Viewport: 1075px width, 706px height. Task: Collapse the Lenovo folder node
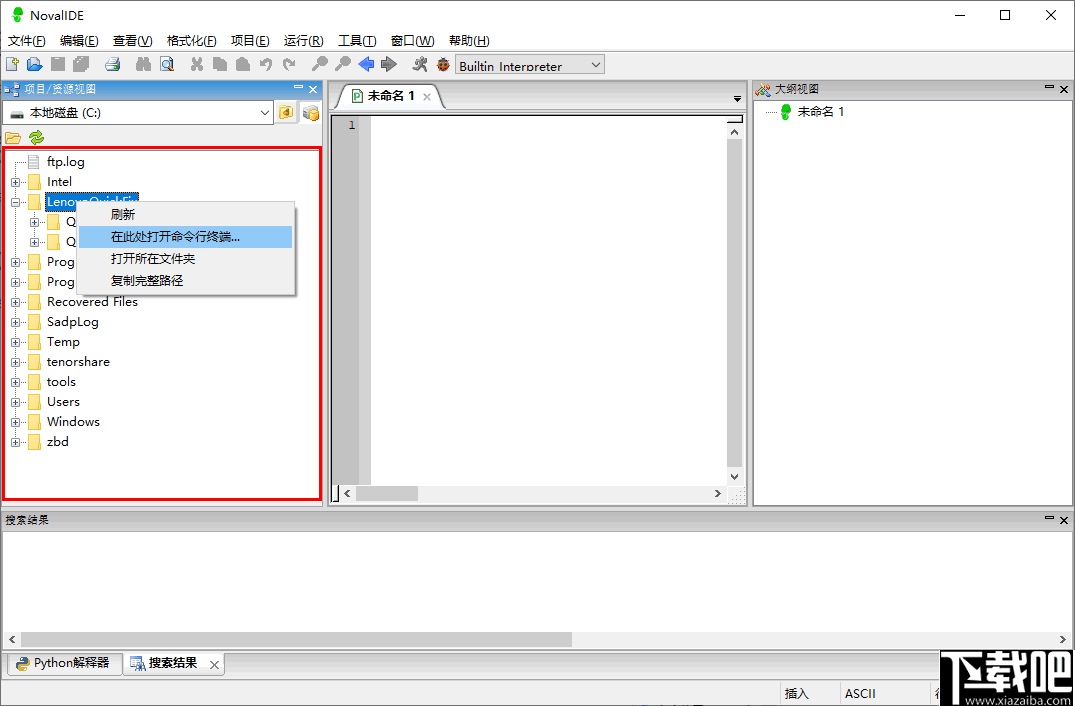14,201
